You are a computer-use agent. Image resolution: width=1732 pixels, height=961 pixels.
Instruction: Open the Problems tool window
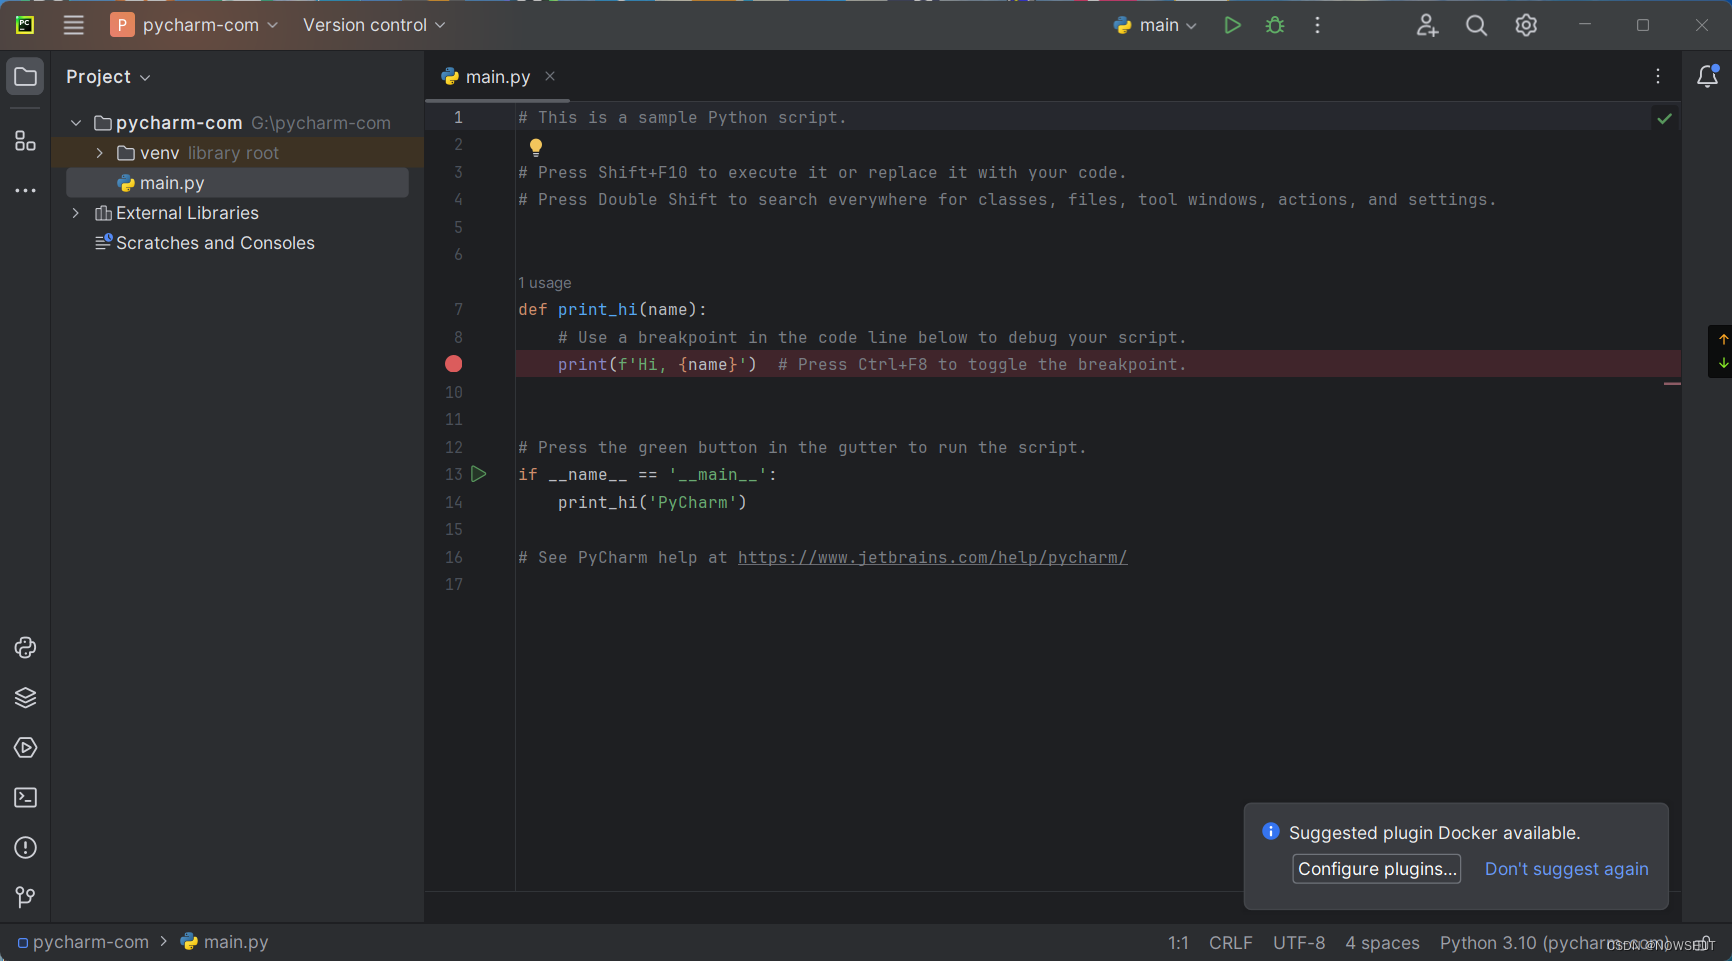[25, 848]
